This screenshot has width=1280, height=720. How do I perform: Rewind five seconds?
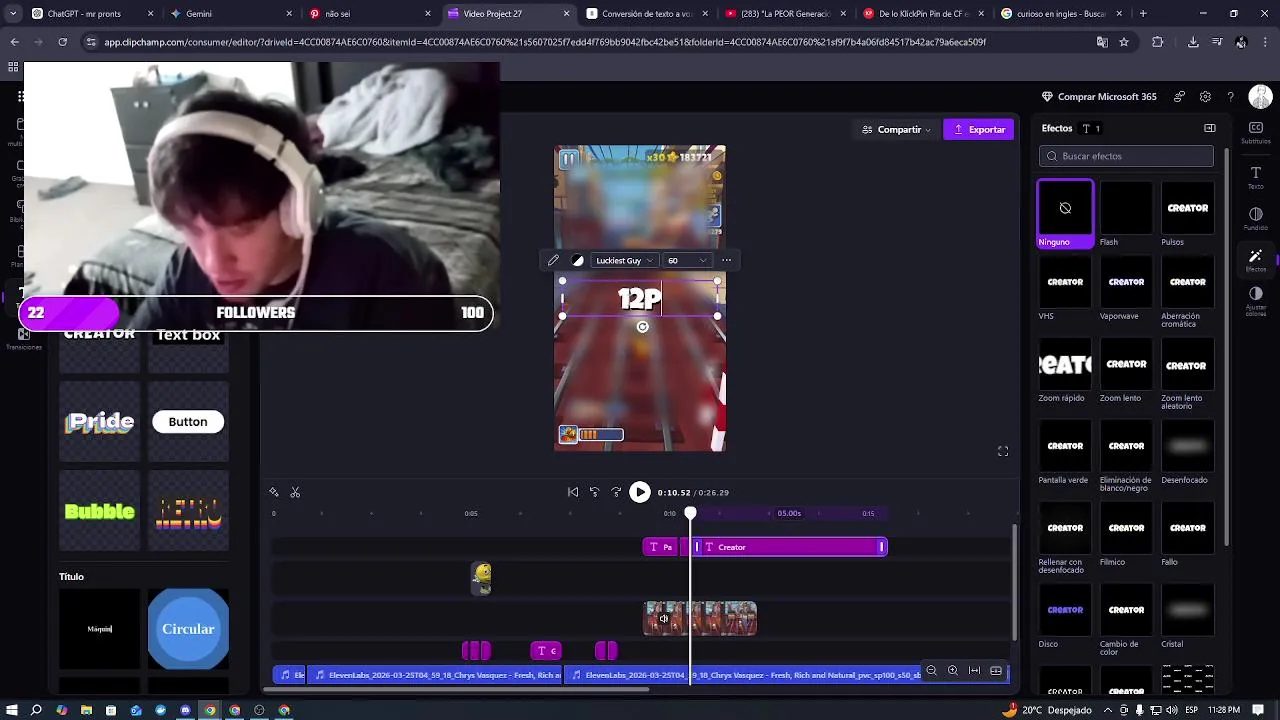tap(594, 492)
